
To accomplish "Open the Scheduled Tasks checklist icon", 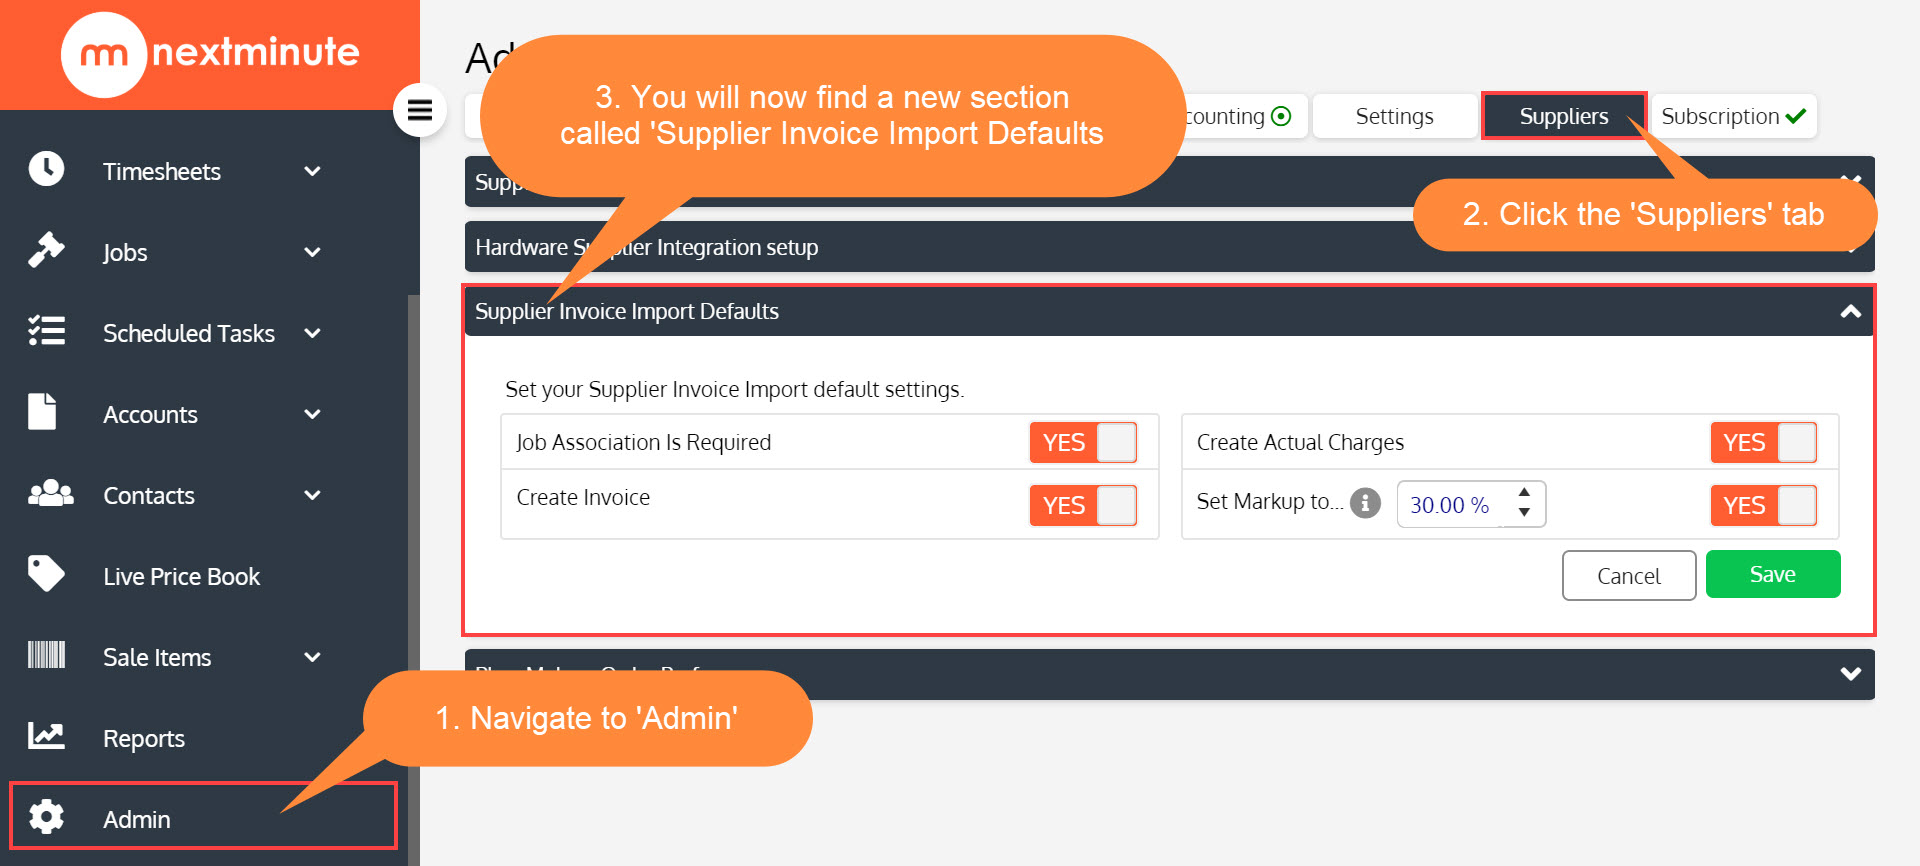I will click(46, 331).
